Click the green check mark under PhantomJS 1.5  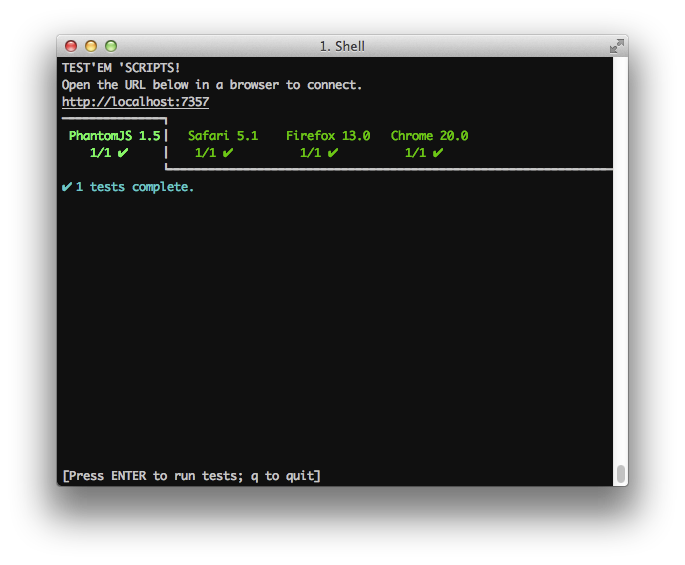[x=123, y=153]
